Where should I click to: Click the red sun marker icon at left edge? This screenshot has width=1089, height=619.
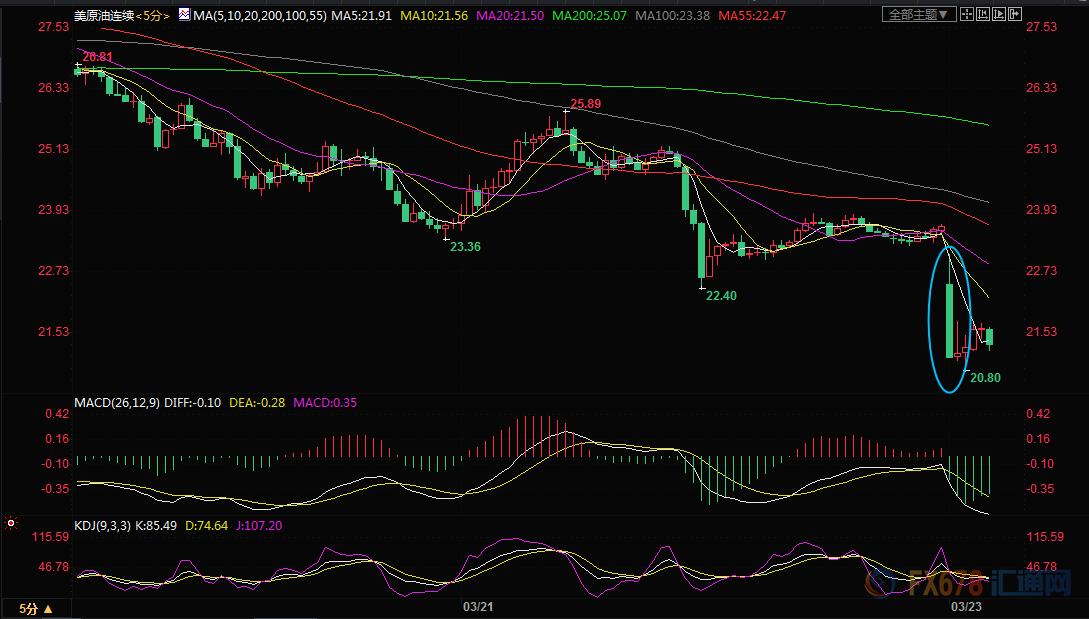11,522
